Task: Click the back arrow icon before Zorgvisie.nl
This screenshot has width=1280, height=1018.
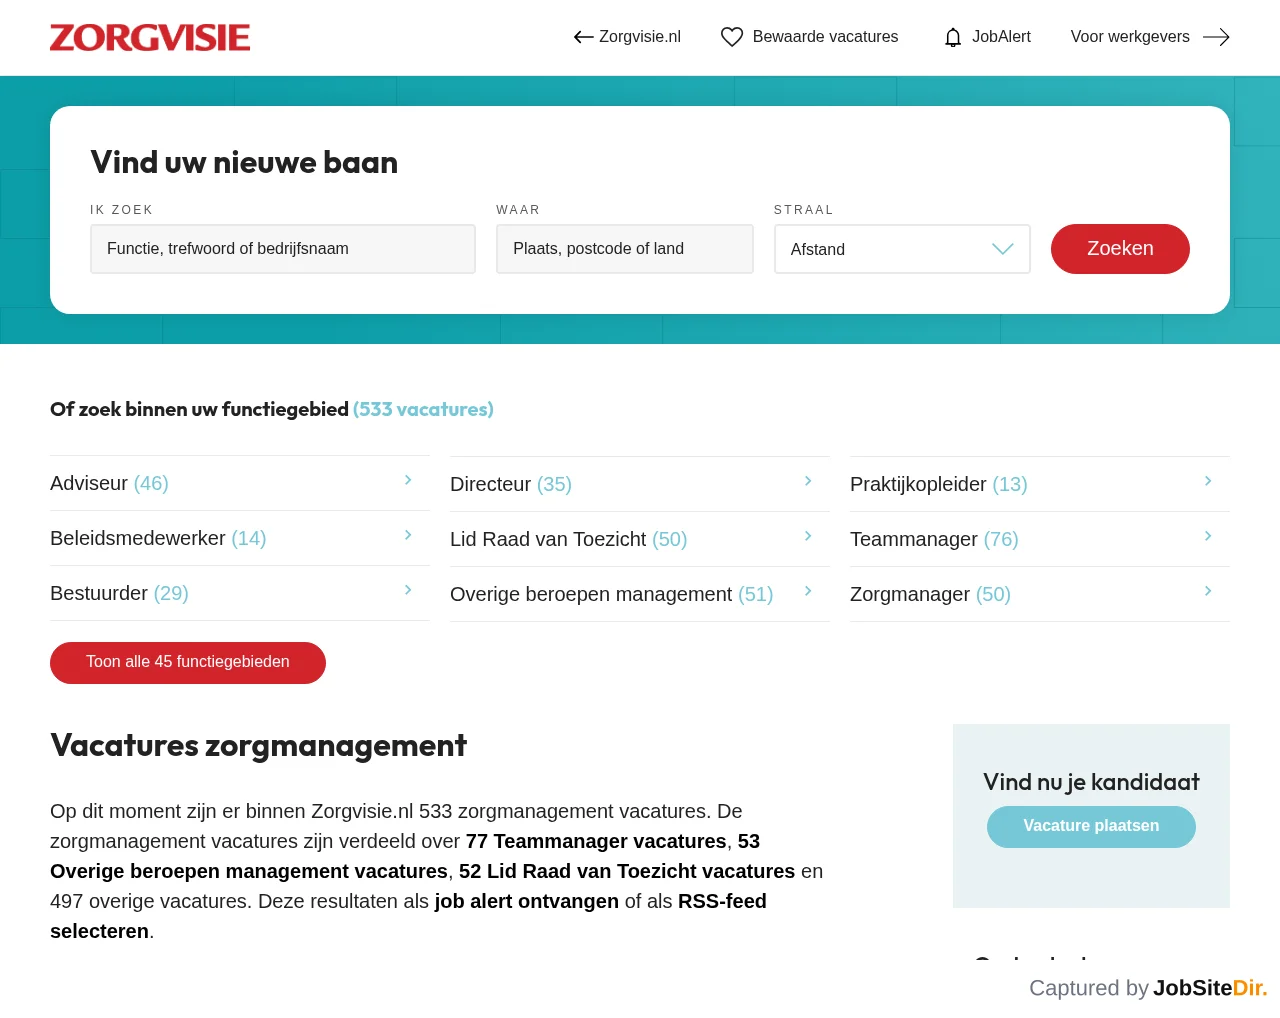Action: [x=584, y=37]
